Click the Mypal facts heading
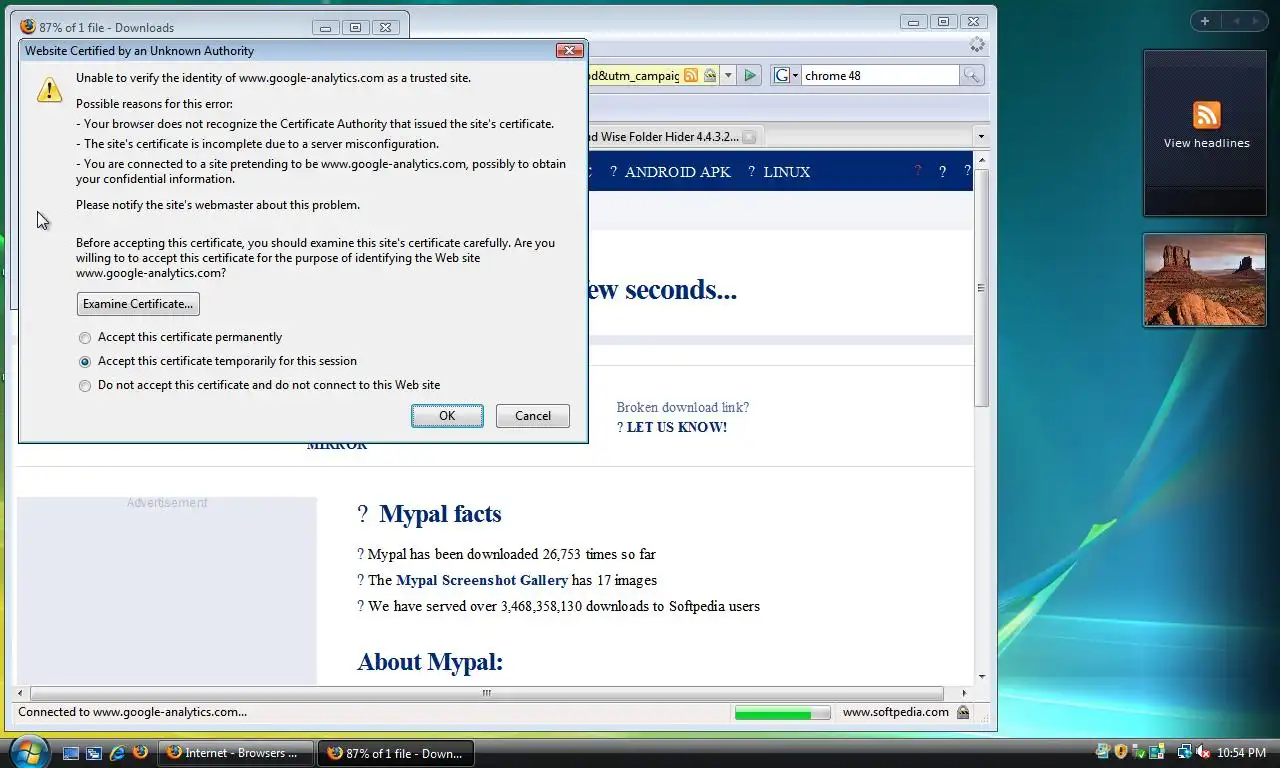Screen dimensions: 1280x768 440,514
